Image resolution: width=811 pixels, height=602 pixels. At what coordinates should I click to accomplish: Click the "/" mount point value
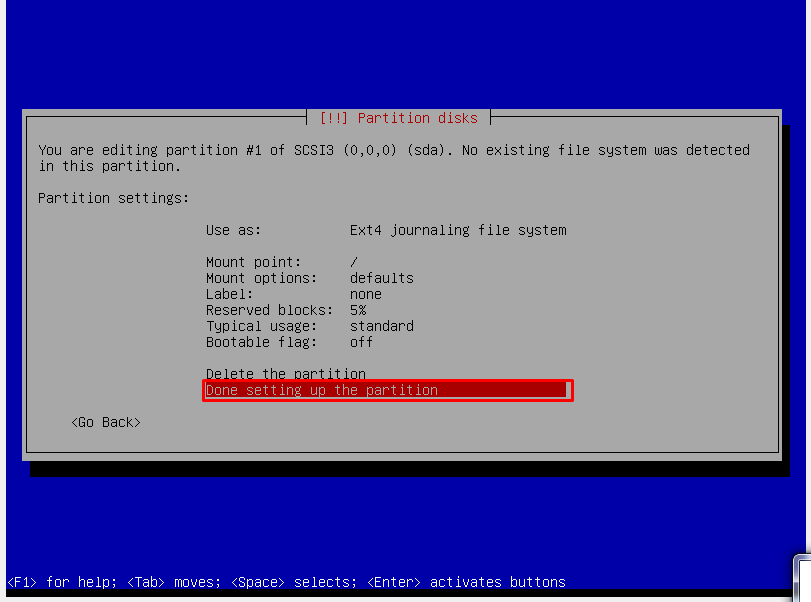click(x=354, y=262)
